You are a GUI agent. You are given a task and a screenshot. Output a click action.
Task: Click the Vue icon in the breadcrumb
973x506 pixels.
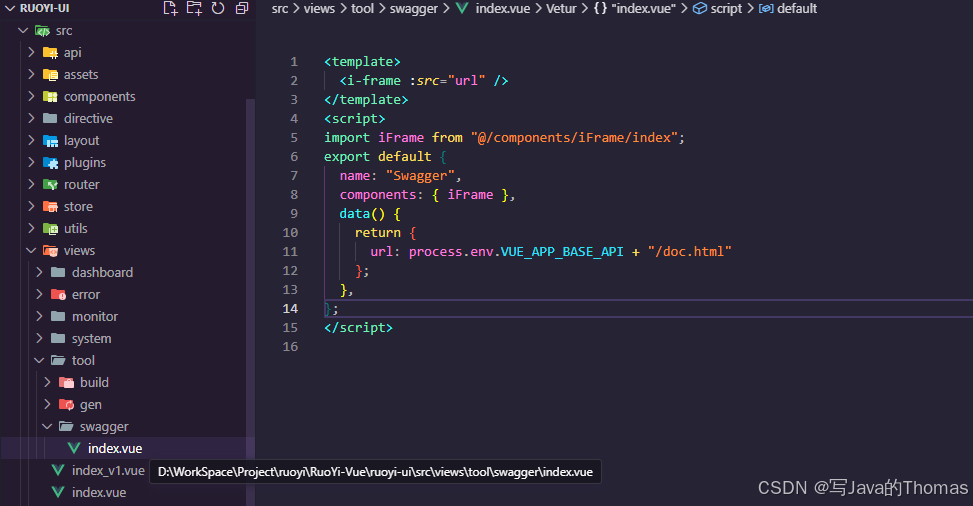(462, 9)
